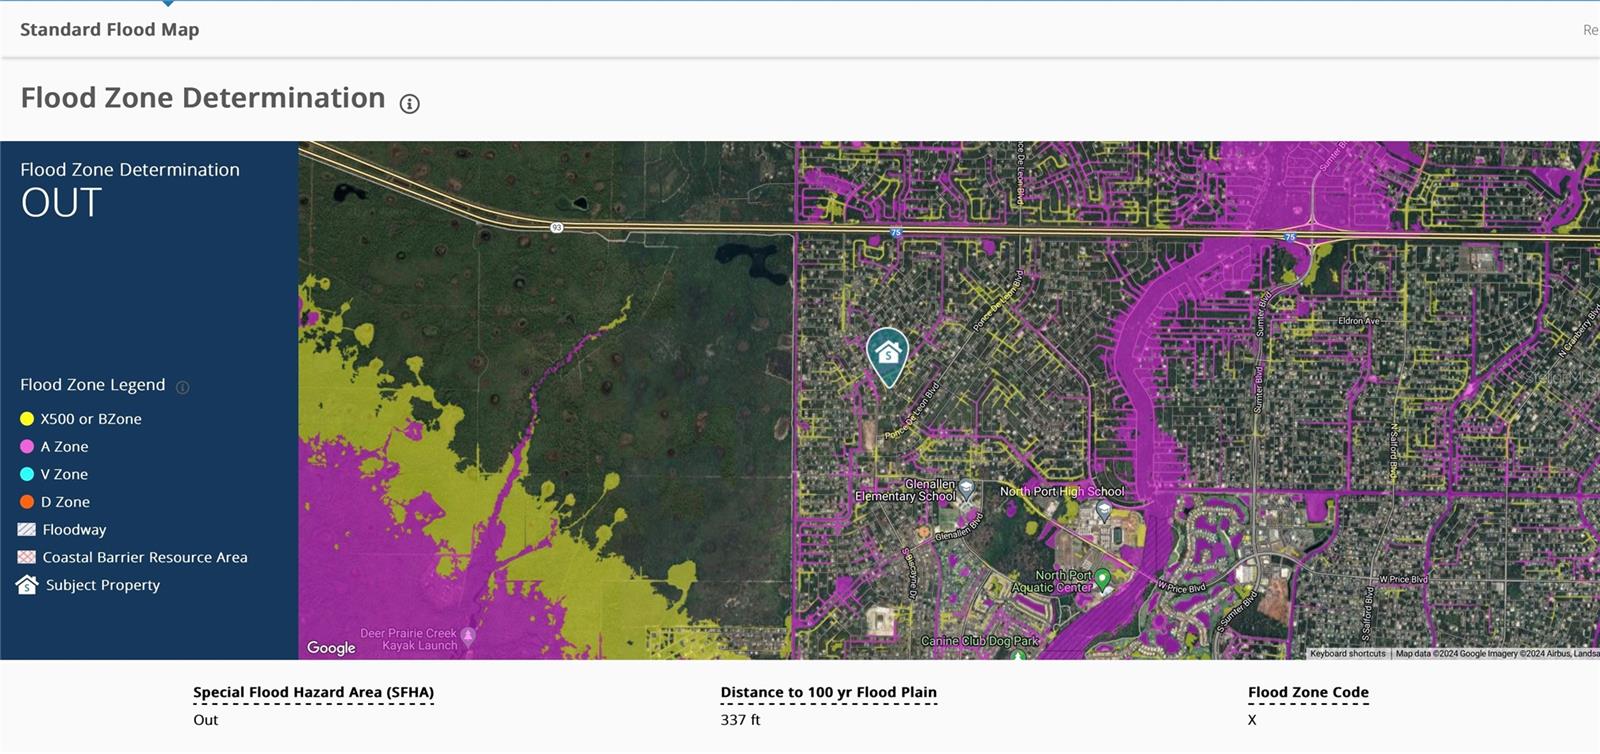Click the Distance to 100 yr Flood Plain label
Image resolution: width=1600 pixels, height=754 pixels.
pos(828,692)
